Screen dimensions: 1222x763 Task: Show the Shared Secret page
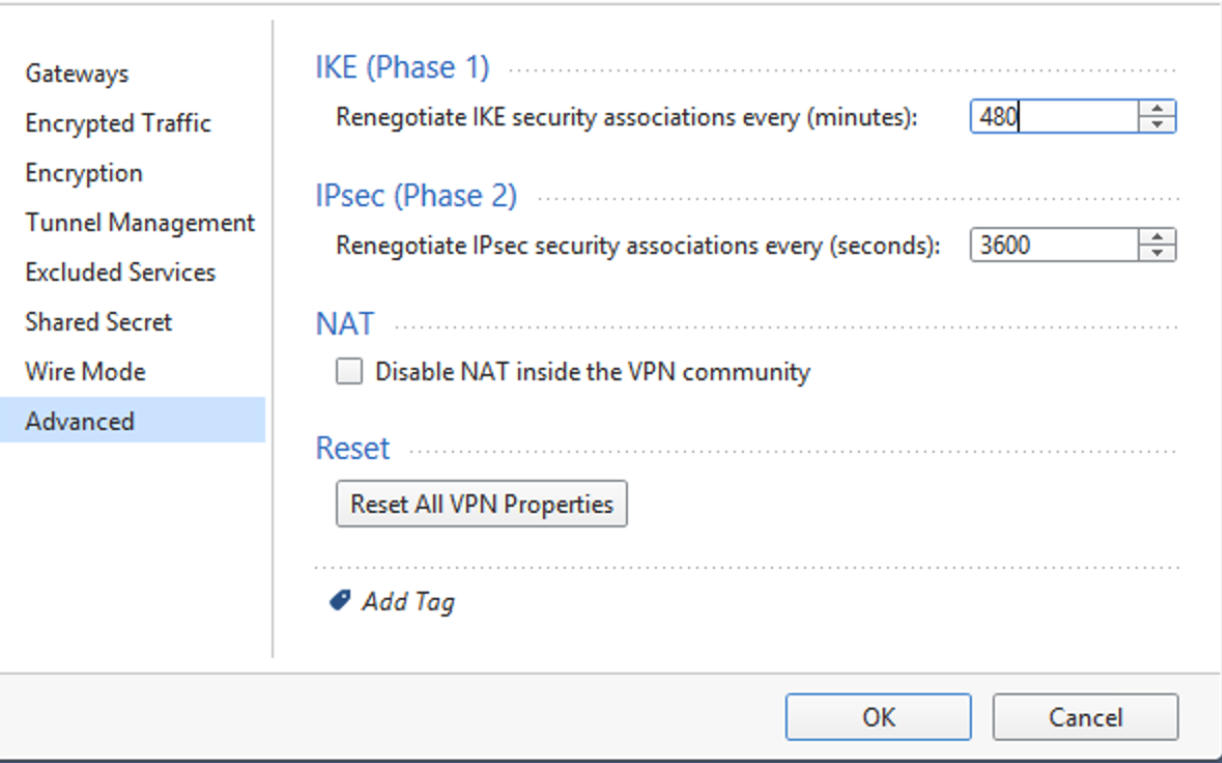tap(99, 322)
